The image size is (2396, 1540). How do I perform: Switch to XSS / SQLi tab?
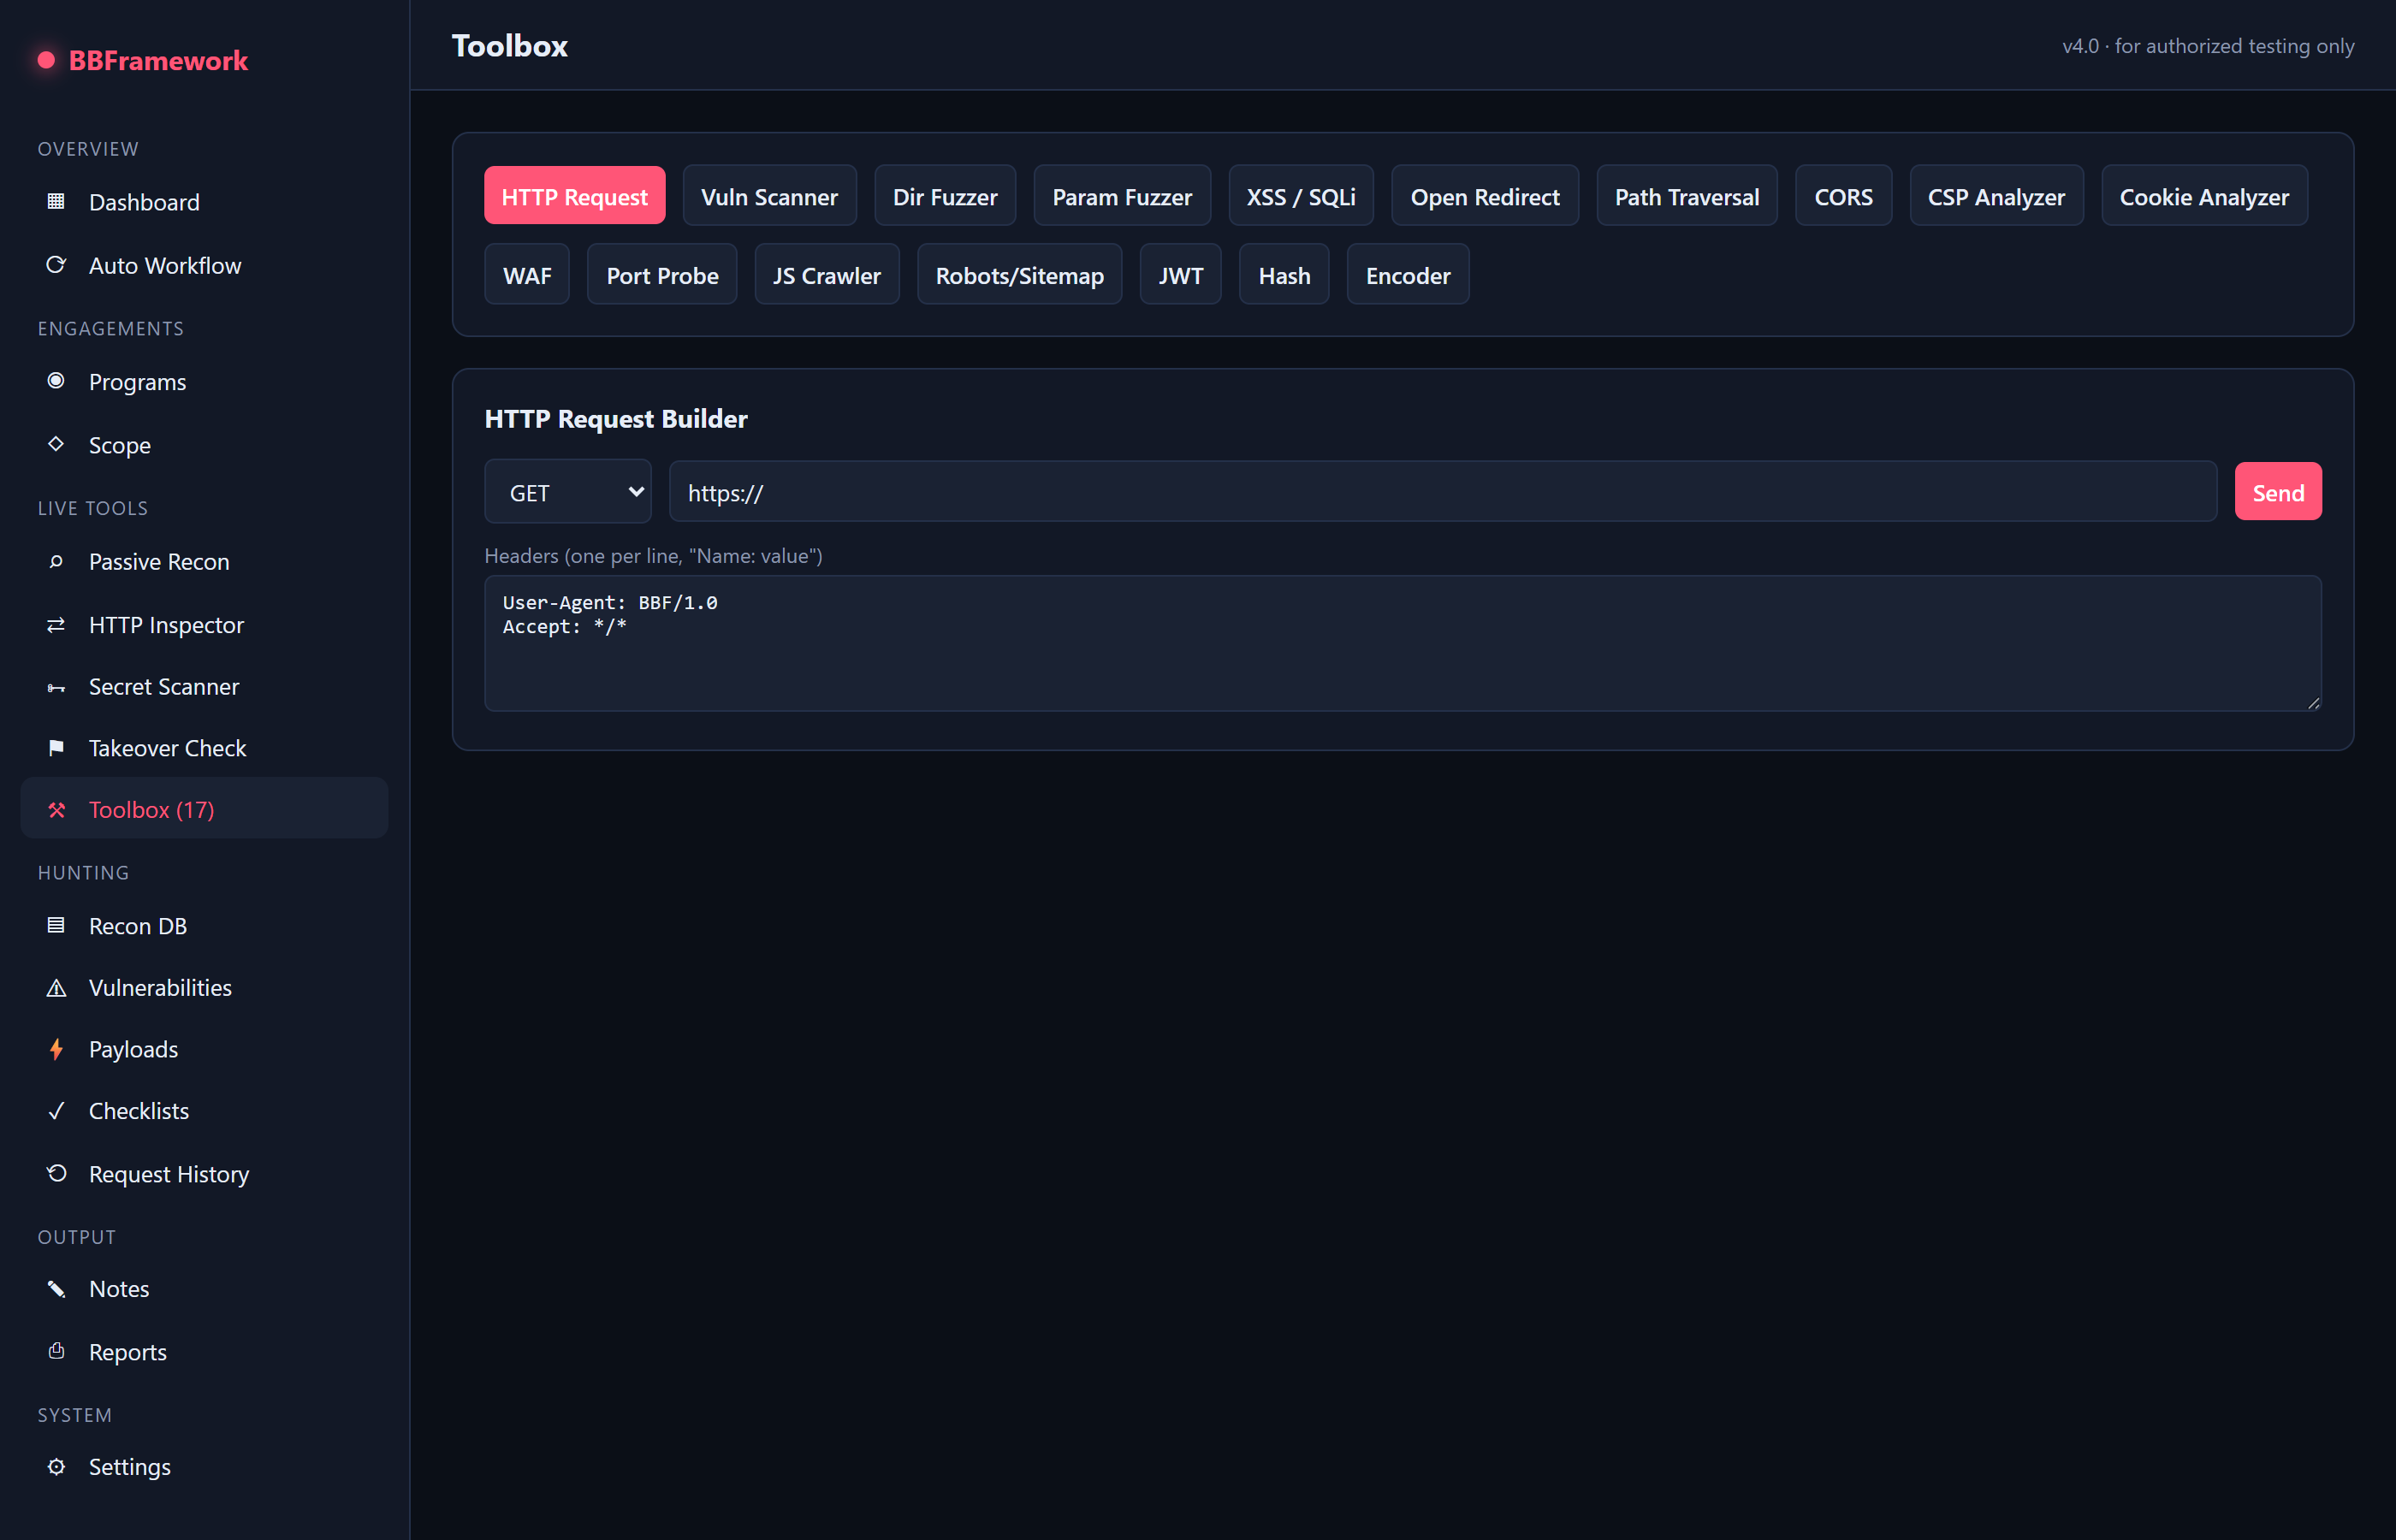[1301, 196]
